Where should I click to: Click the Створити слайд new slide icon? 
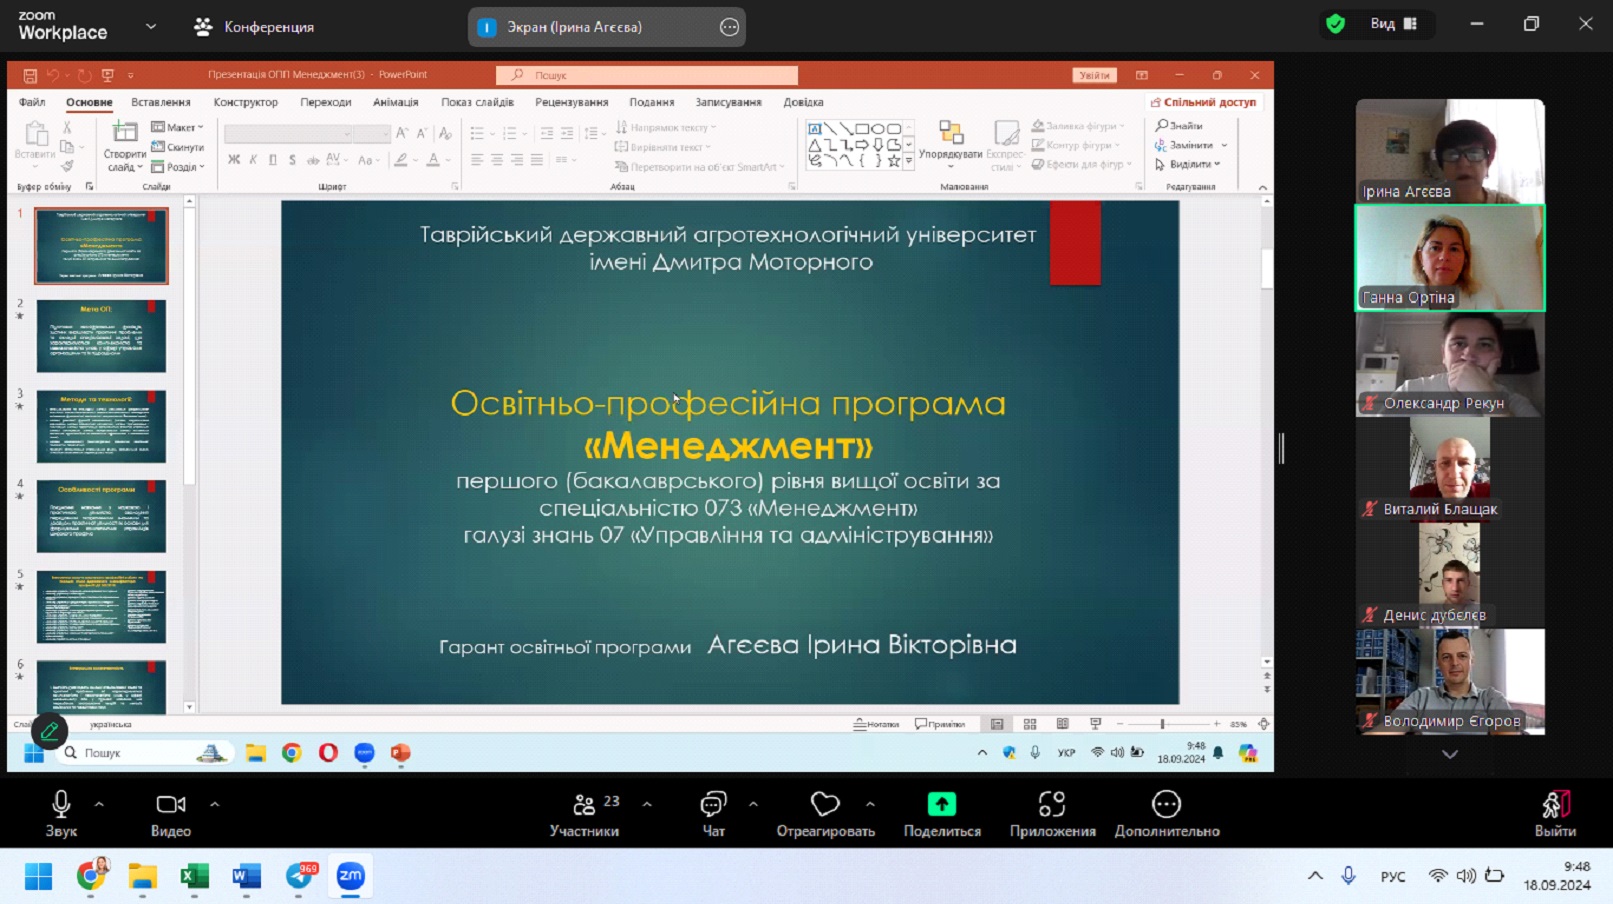coord(125,132)
